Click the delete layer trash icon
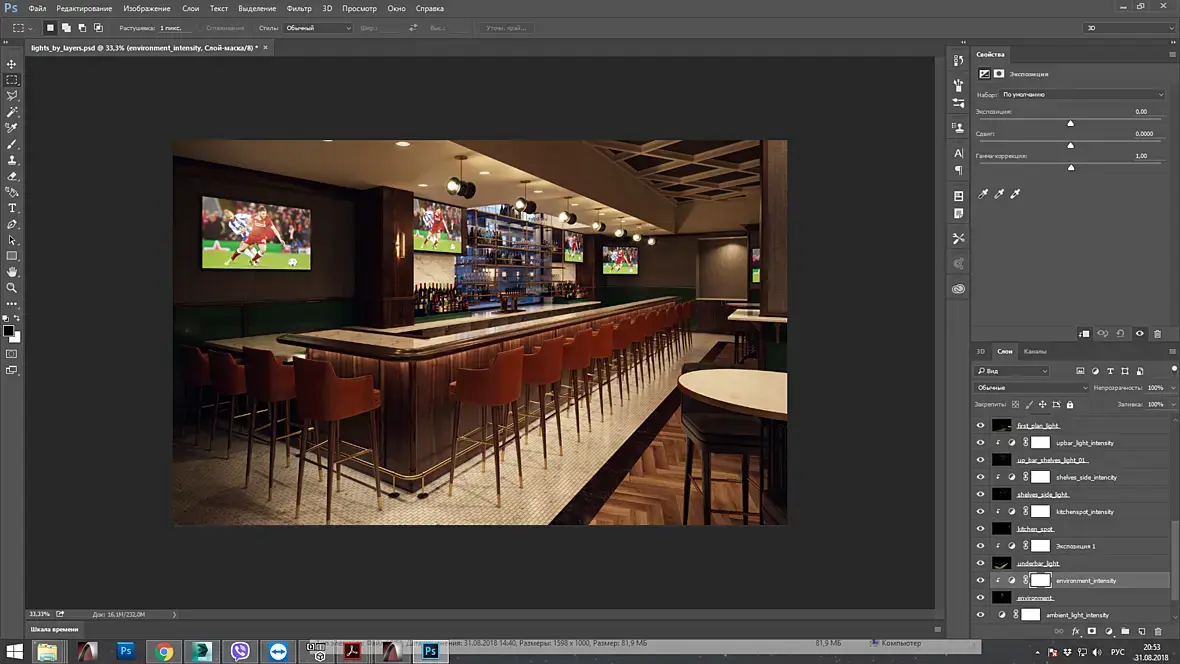Image resolution: width=1180 pixels, height=664 pixels. click(x=1158, y=632)
